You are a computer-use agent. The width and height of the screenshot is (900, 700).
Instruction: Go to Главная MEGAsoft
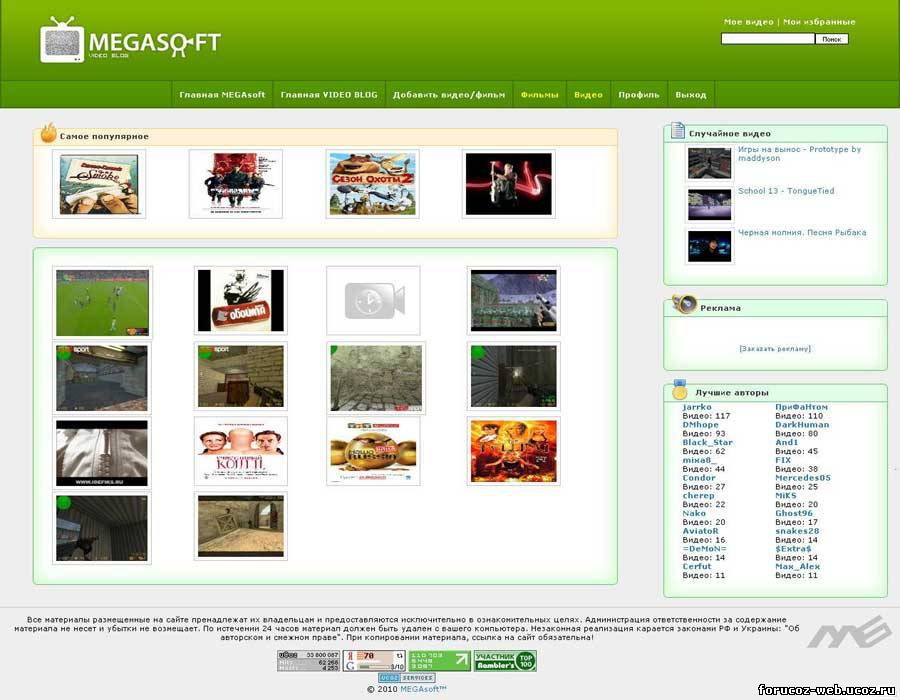tap(222, 95)
